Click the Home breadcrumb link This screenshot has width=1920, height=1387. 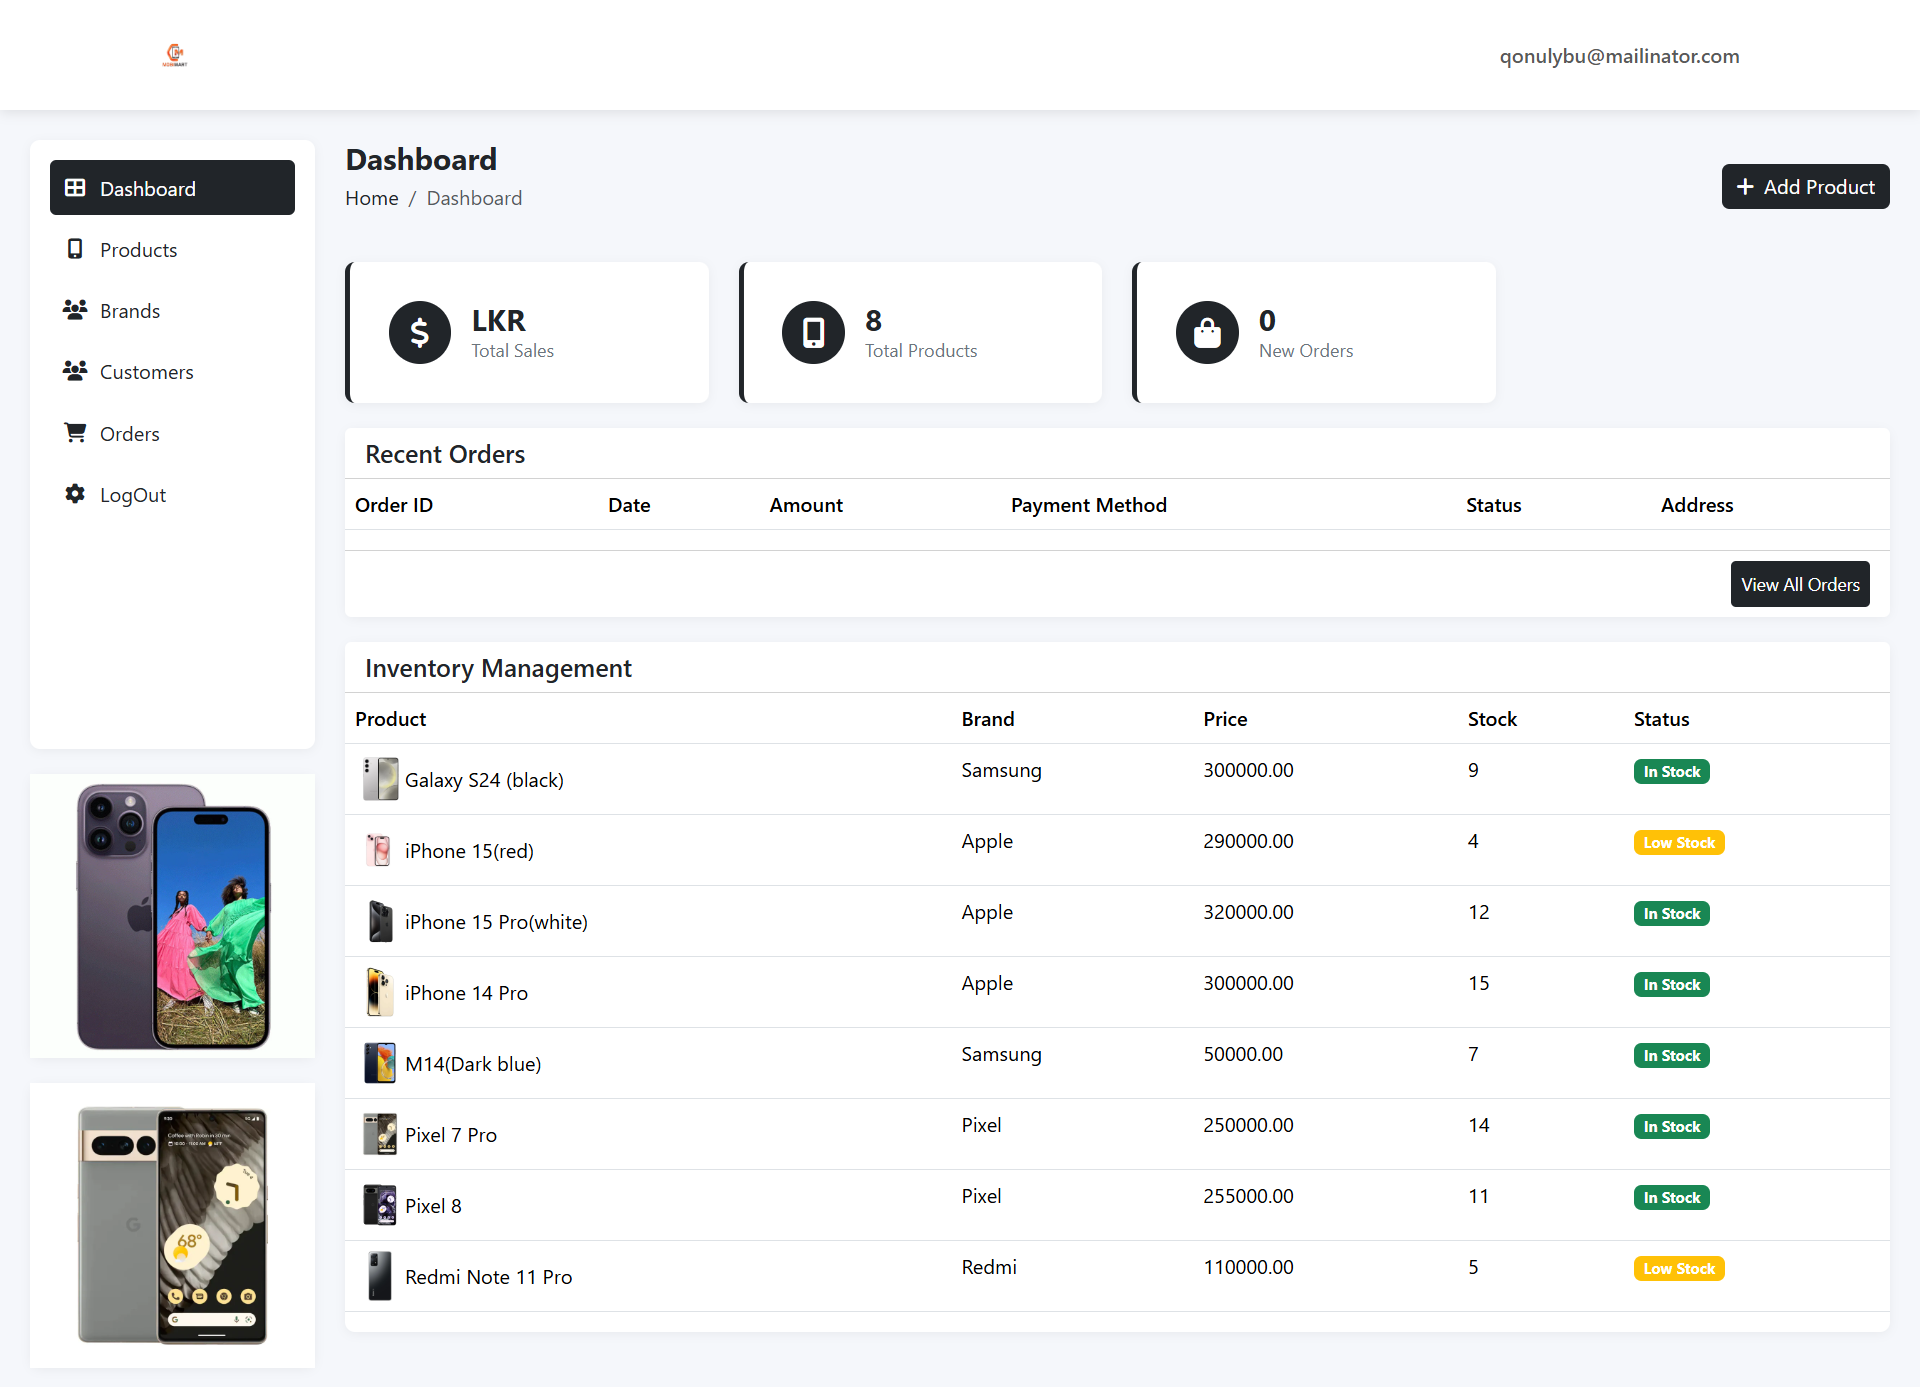[x=372, y=198]
